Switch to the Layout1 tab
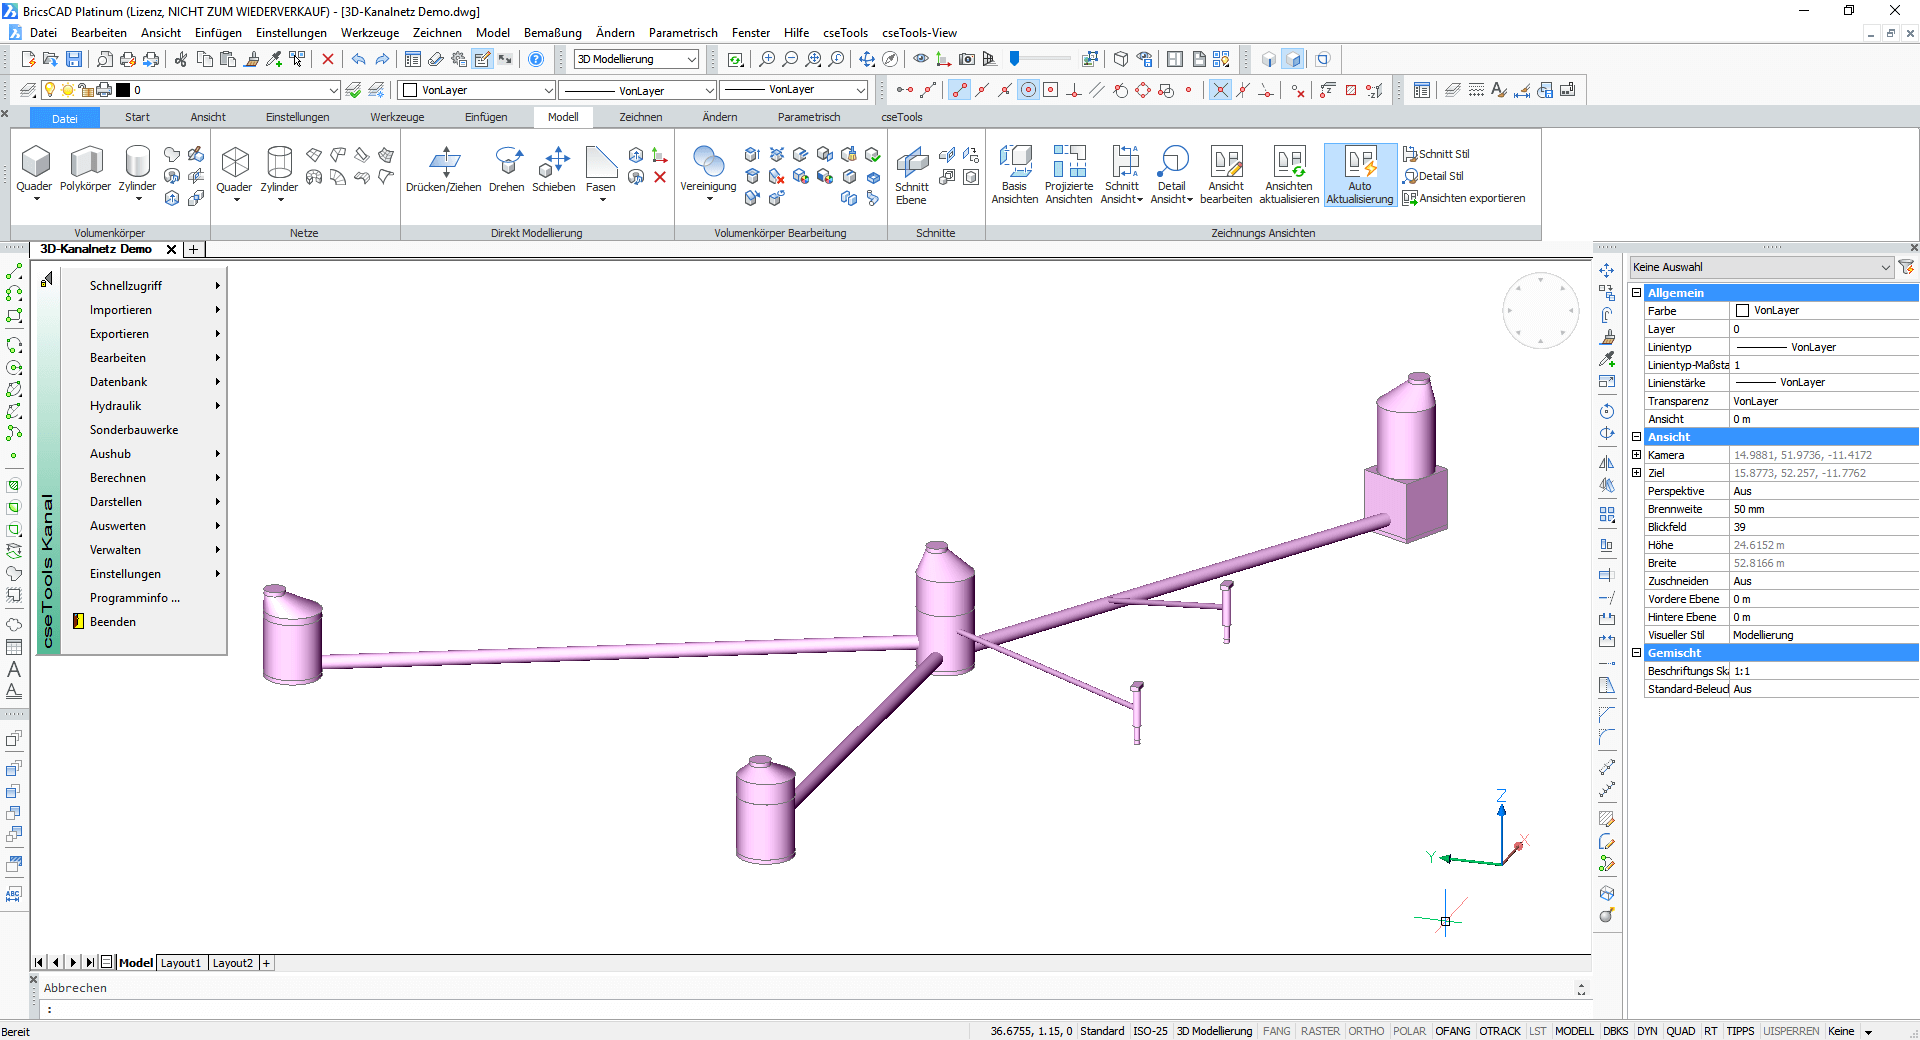The image size is (1920, 1040). tap(181, 963)
